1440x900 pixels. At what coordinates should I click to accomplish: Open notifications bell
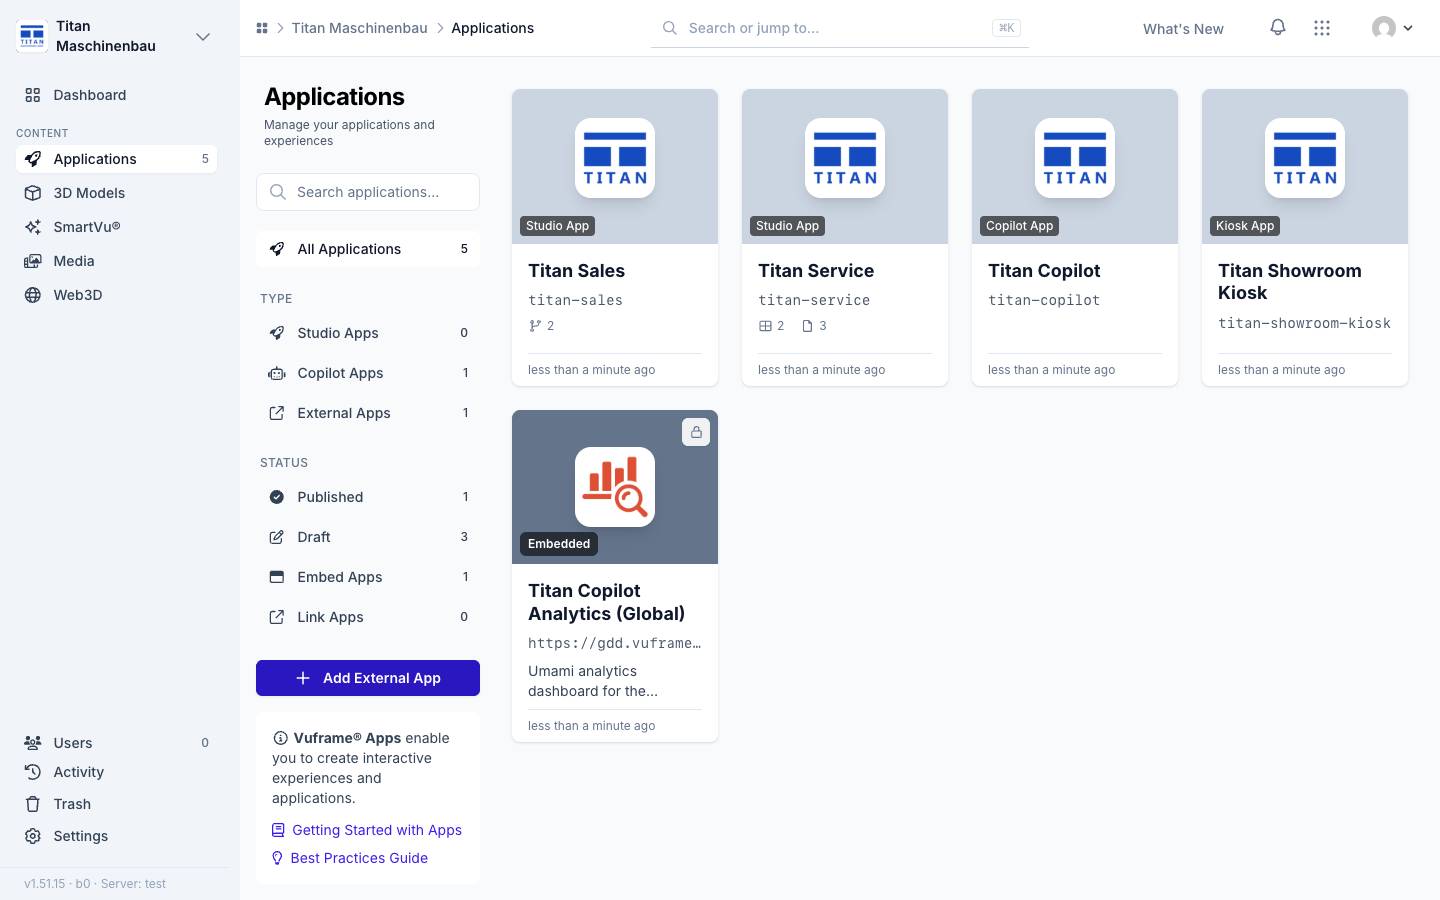(x=1278, y=28)
